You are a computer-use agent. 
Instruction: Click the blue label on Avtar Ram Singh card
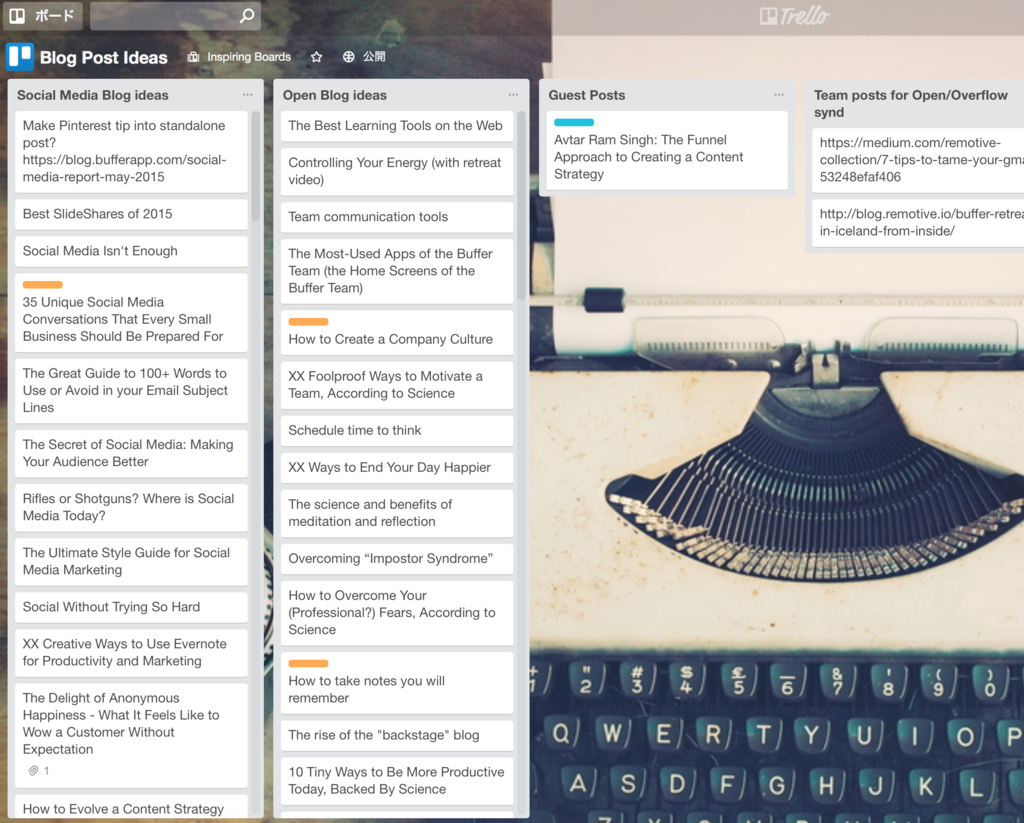pyautogui.click(x=574, y=122)
